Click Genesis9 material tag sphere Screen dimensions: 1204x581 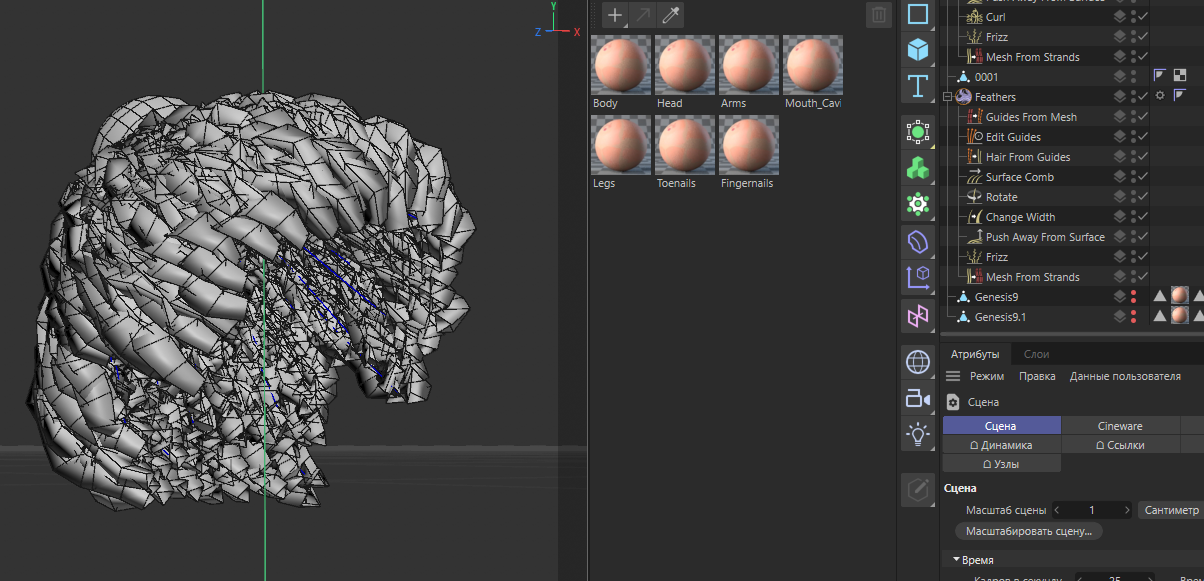tap(1180, 296)
